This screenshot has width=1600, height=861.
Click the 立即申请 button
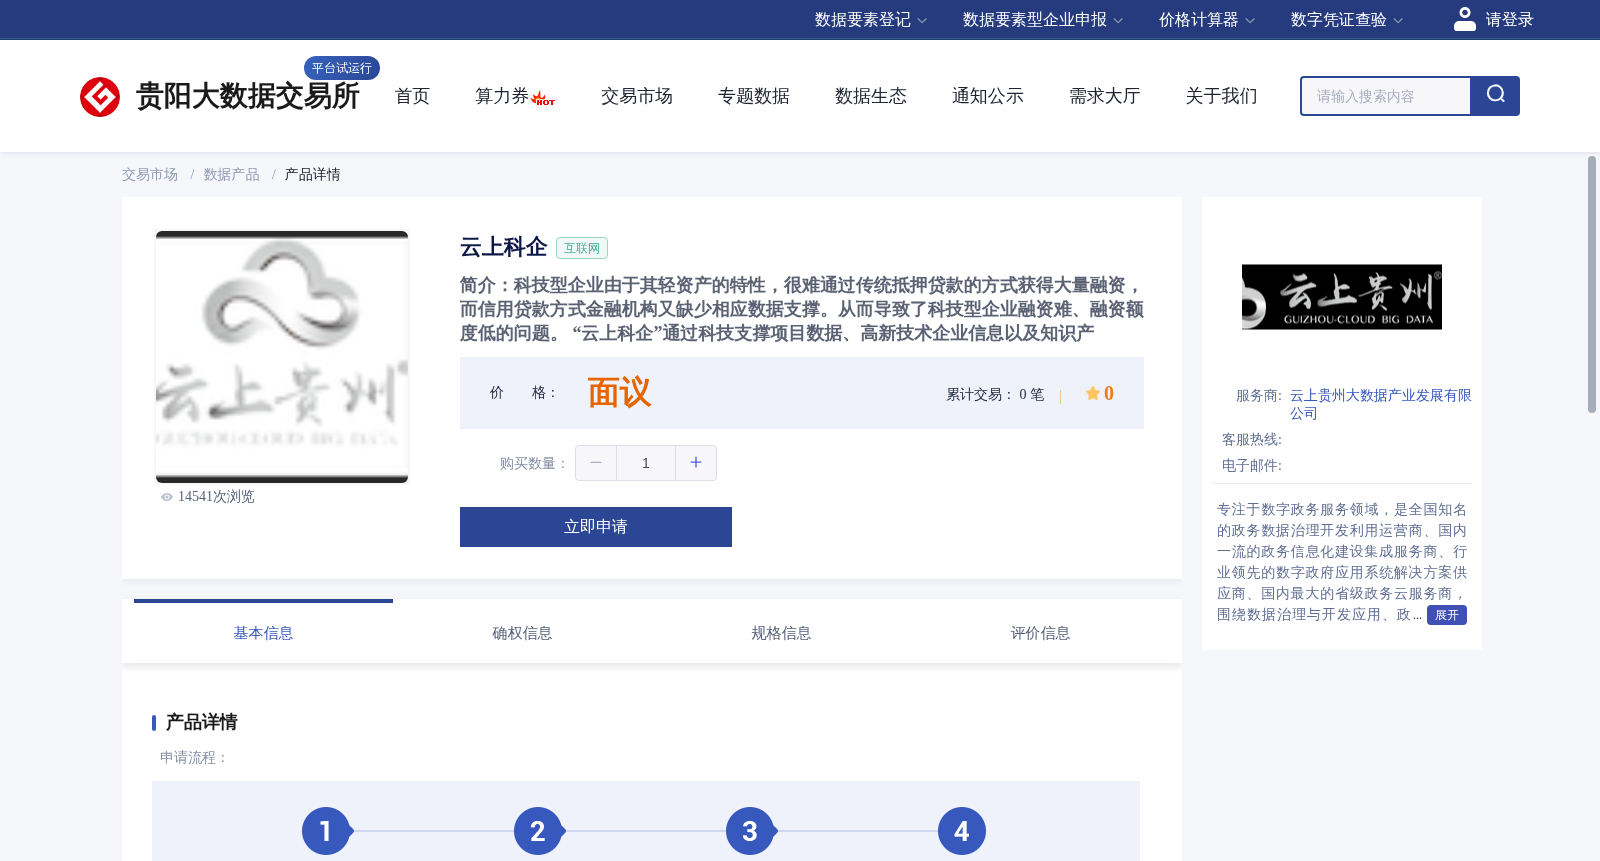click(x=596, y=527)
